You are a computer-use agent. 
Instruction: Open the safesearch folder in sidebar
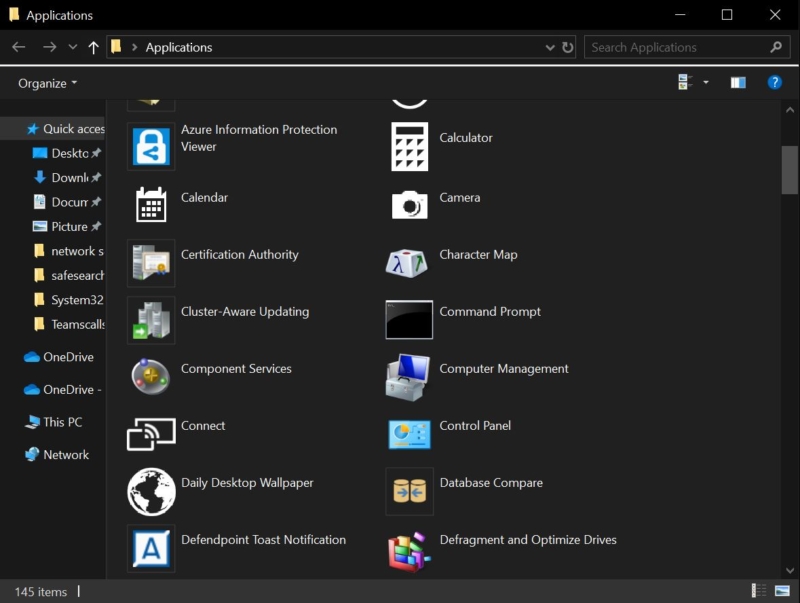tap(68, 275)
